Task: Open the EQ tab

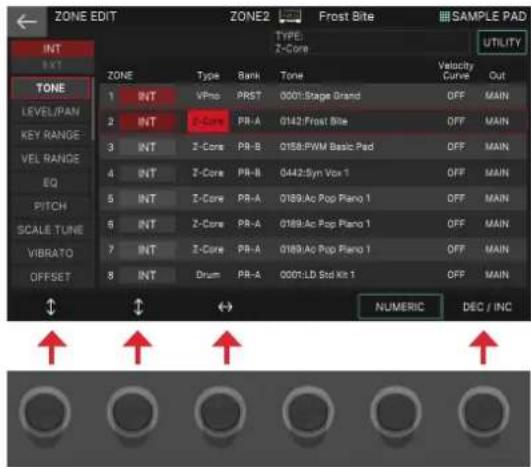Action: [51, 183]
